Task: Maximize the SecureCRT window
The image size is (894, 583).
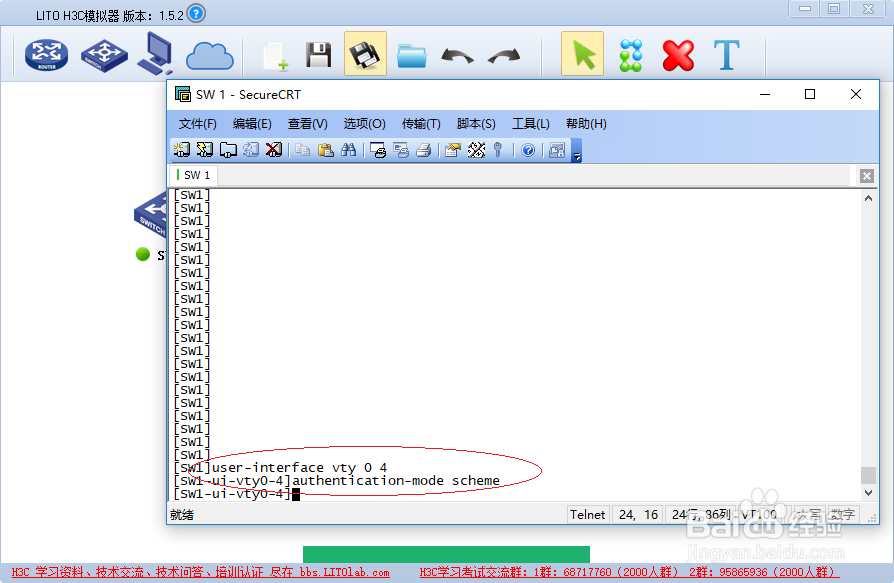Action: 810,94
